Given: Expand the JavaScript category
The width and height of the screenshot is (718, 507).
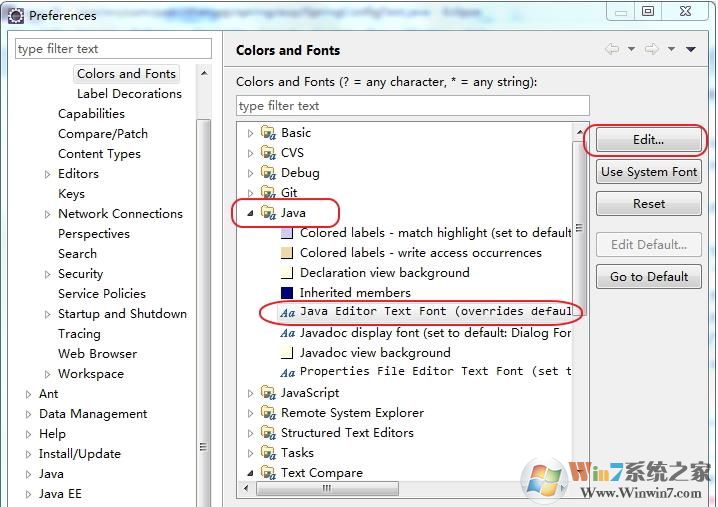Looking at the screenshot, I should 250,393.
